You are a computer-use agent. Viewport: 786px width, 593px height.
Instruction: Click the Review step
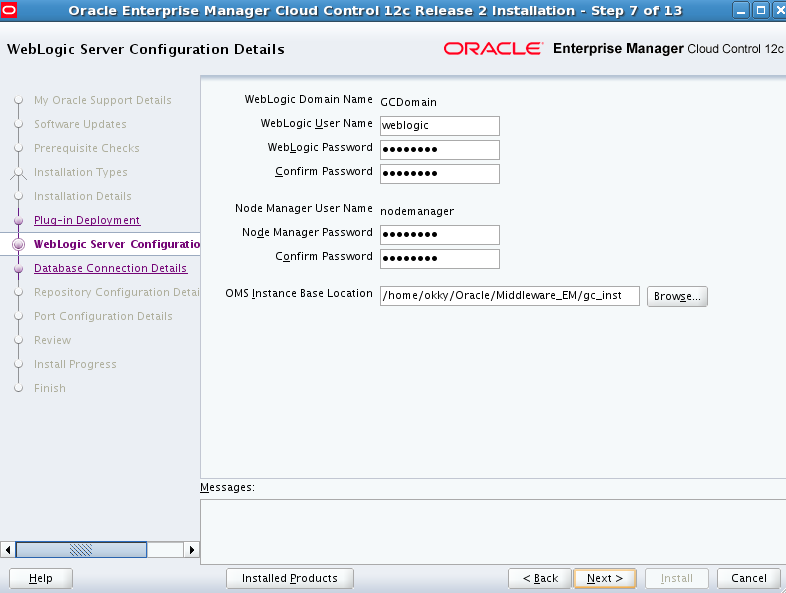[x=53, y=340]
